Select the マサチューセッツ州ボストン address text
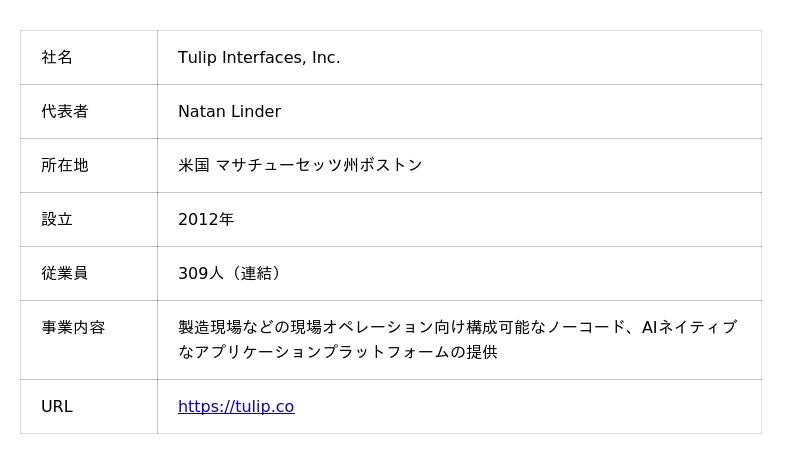The height and width of the screenshot is (464, 800). point(319,166)
